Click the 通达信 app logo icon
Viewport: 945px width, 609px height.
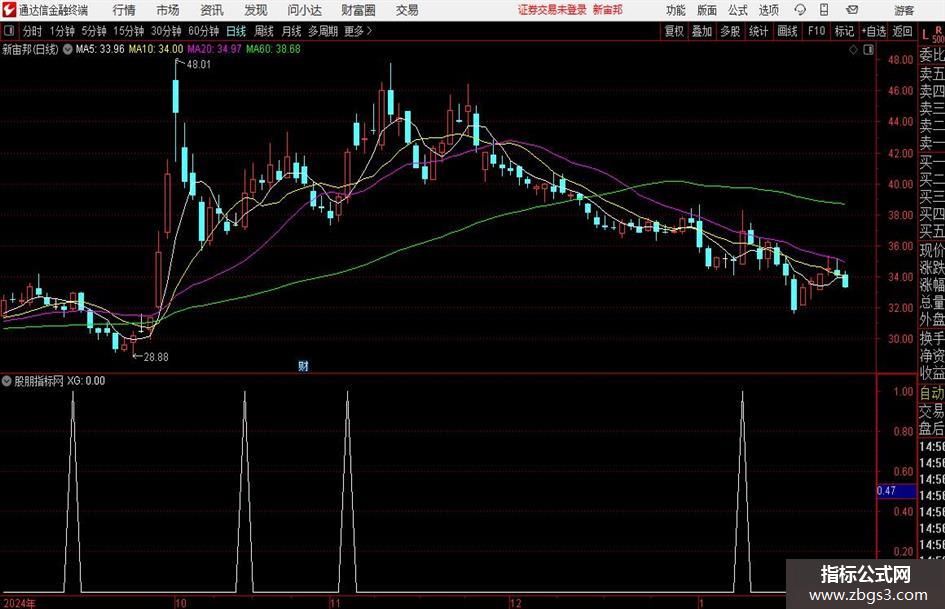[9, 10]
